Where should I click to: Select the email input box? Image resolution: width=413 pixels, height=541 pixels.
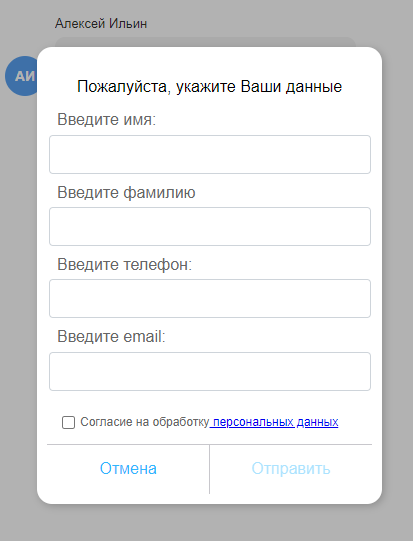tap(210, 371)
